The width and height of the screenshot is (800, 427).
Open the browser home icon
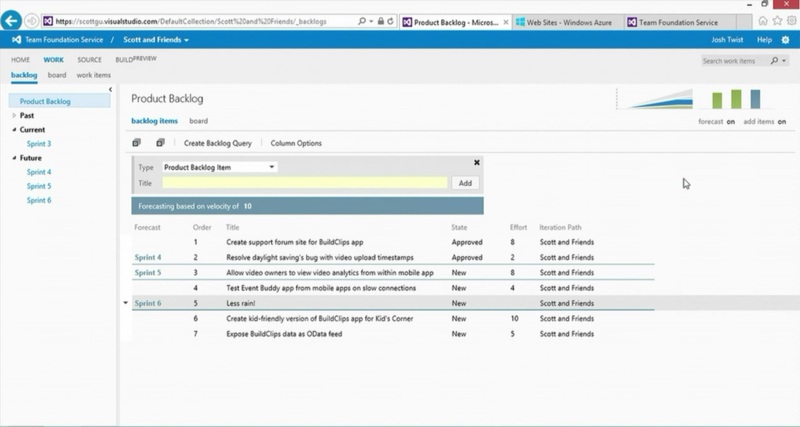click(763, 21)
